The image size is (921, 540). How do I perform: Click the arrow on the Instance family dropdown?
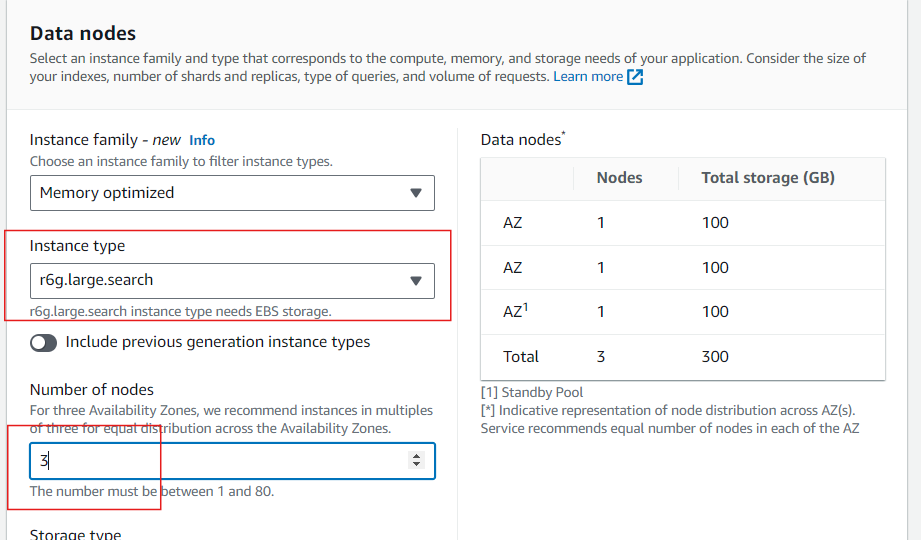[x=416, y=193]
